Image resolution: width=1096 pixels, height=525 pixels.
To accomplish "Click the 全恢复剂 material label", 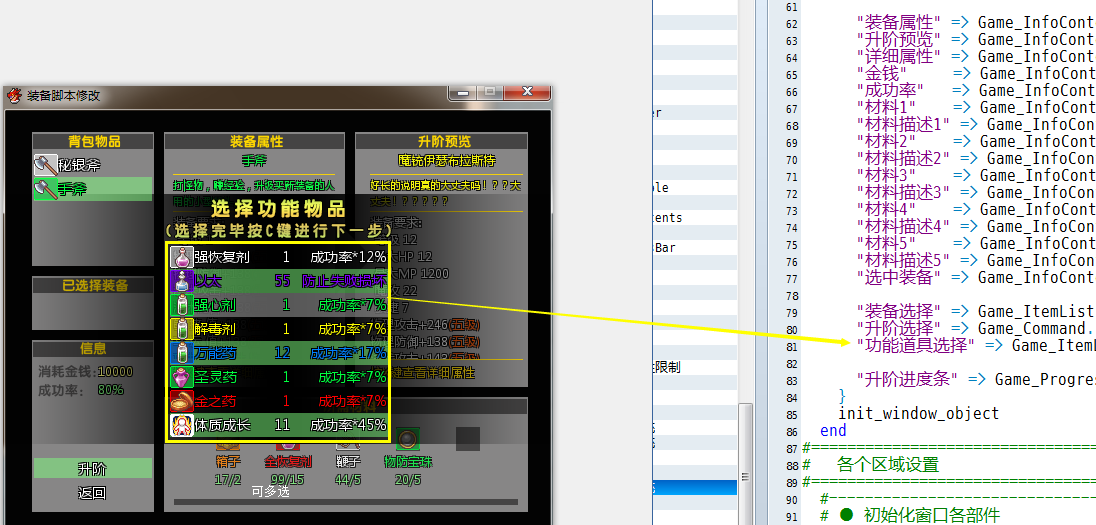I will click(288, 462).
